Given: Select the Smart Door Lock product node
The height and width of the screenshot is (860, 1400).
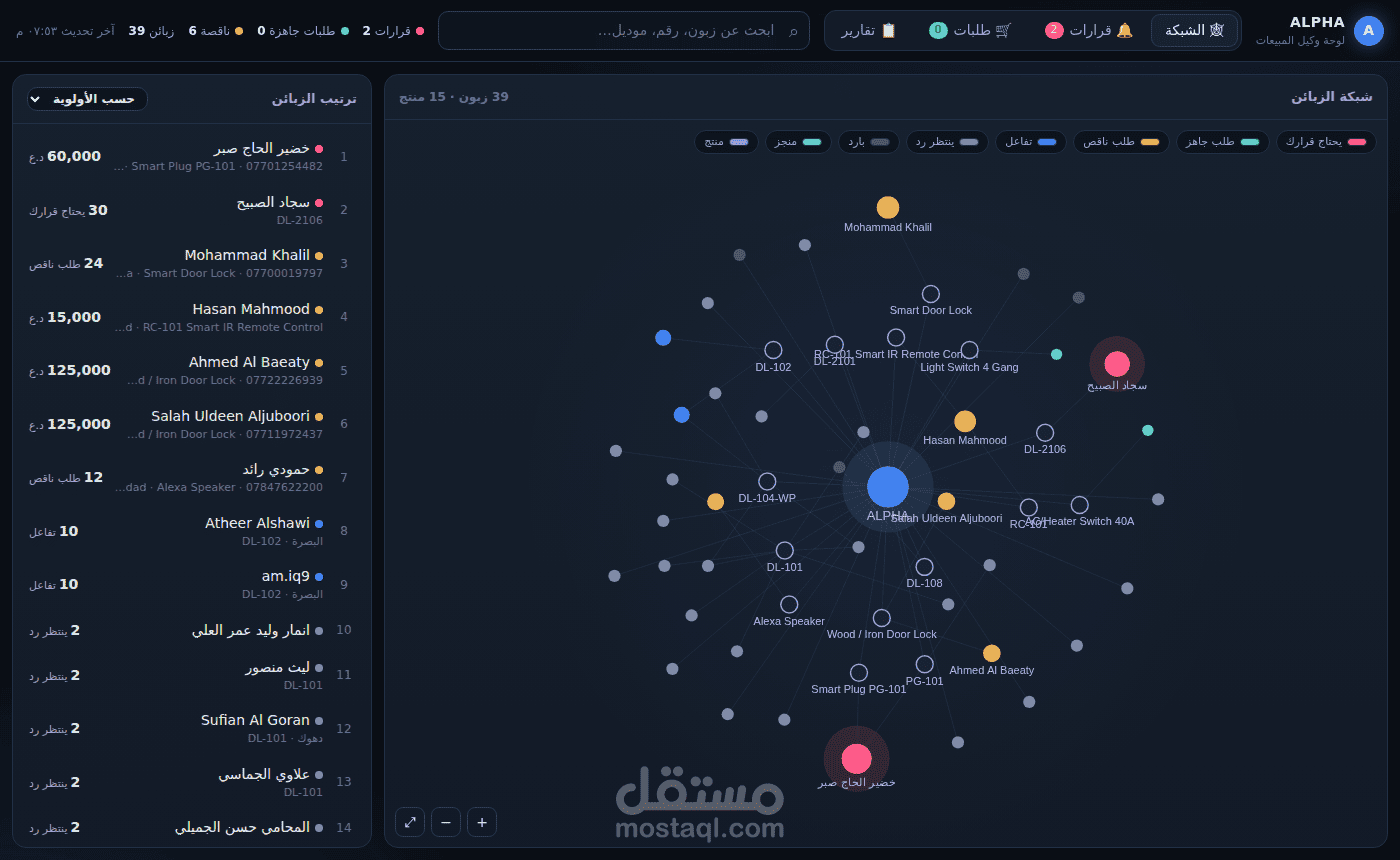Looking at the screenshot, I should (x=930, y=294).
